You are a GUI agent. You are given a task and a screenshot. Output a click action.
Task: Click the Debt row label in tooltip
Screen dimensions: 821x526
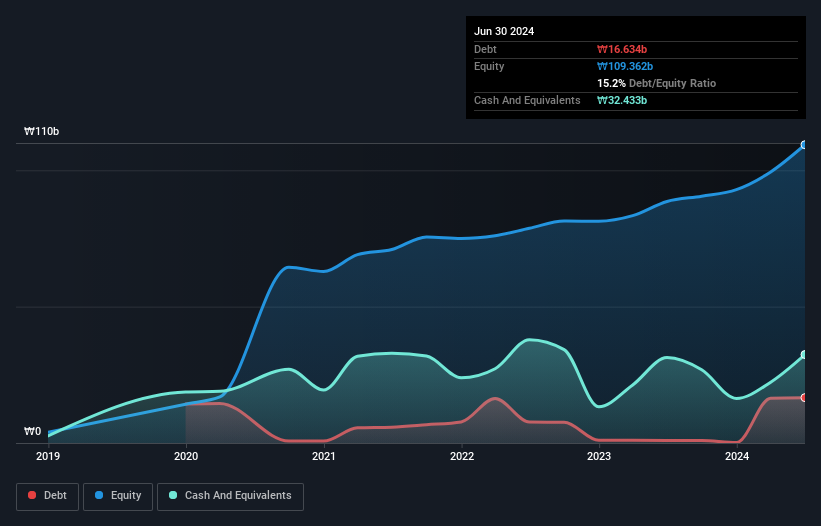485,49
